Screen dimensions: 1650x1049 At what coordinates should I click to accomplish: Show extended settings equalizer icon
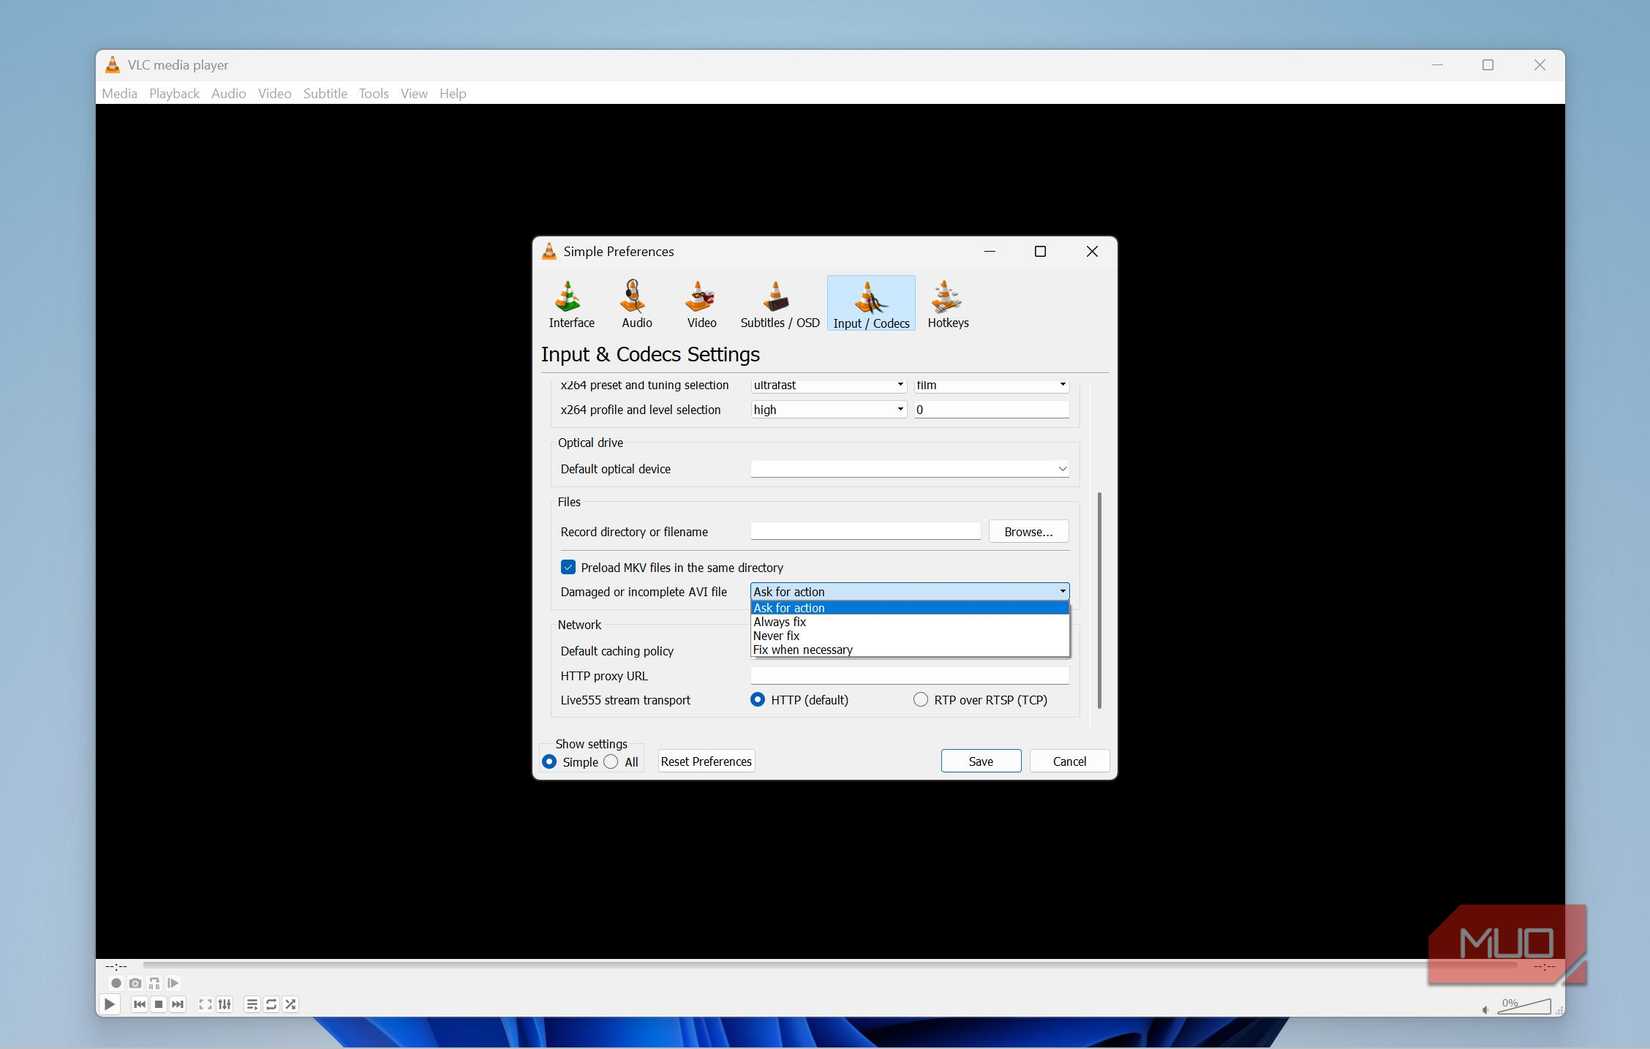(x=224, y=1004)
